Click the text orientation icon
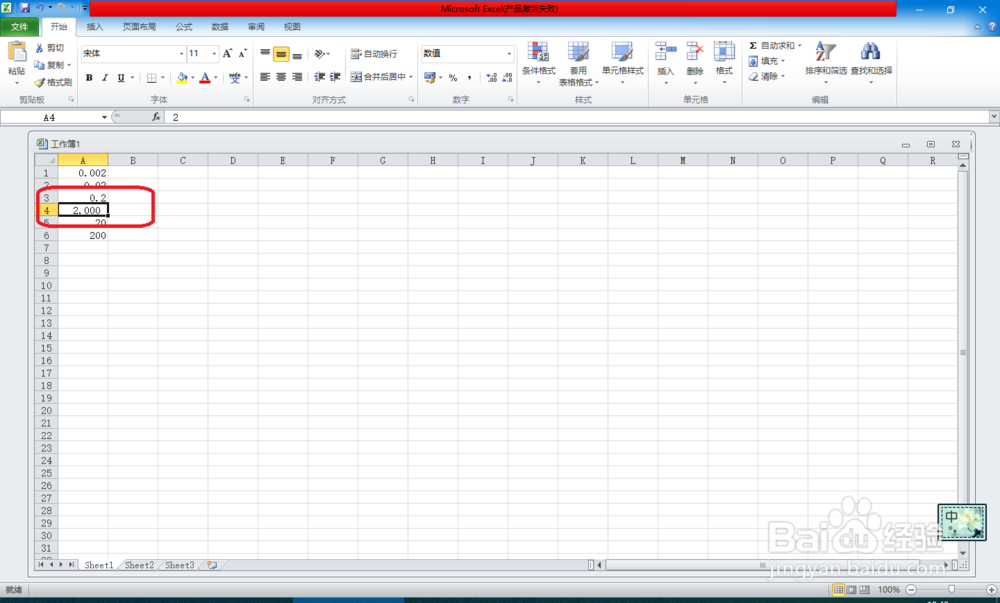This screenshot has height=603, width=1000. tap(320, 54)
